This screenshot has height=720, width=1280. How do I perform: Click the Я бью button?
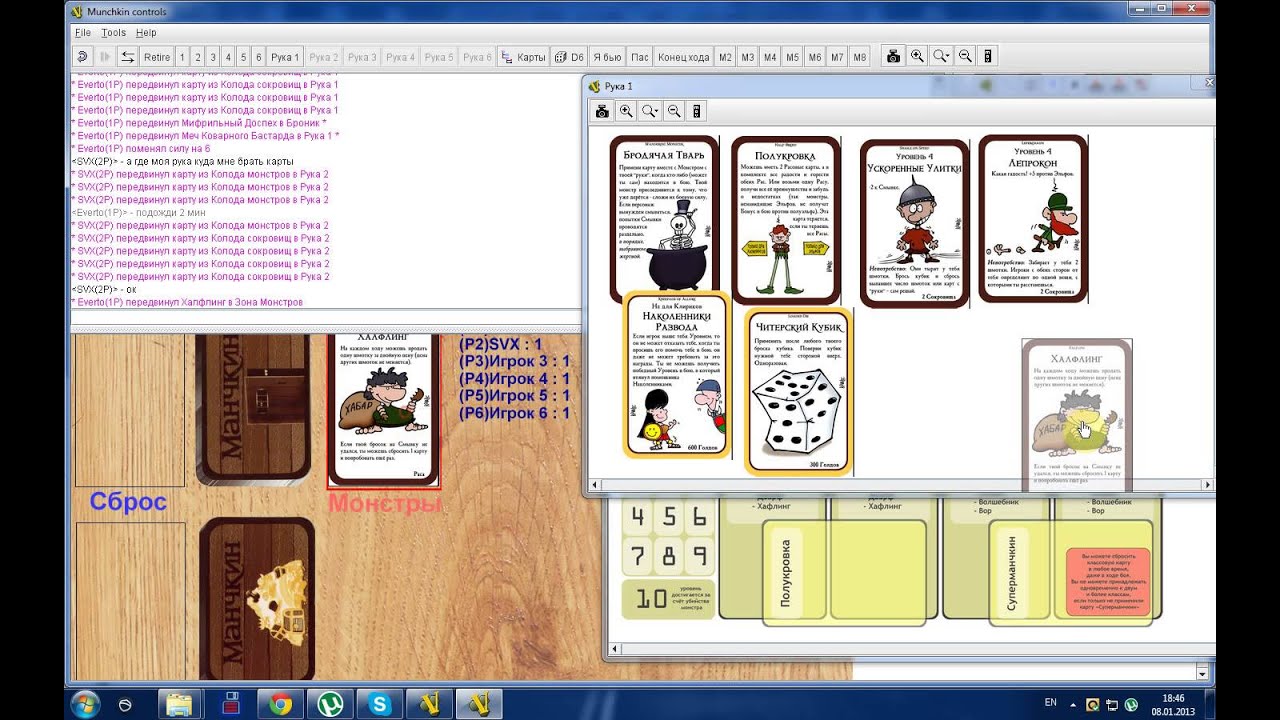click(606, 57)
